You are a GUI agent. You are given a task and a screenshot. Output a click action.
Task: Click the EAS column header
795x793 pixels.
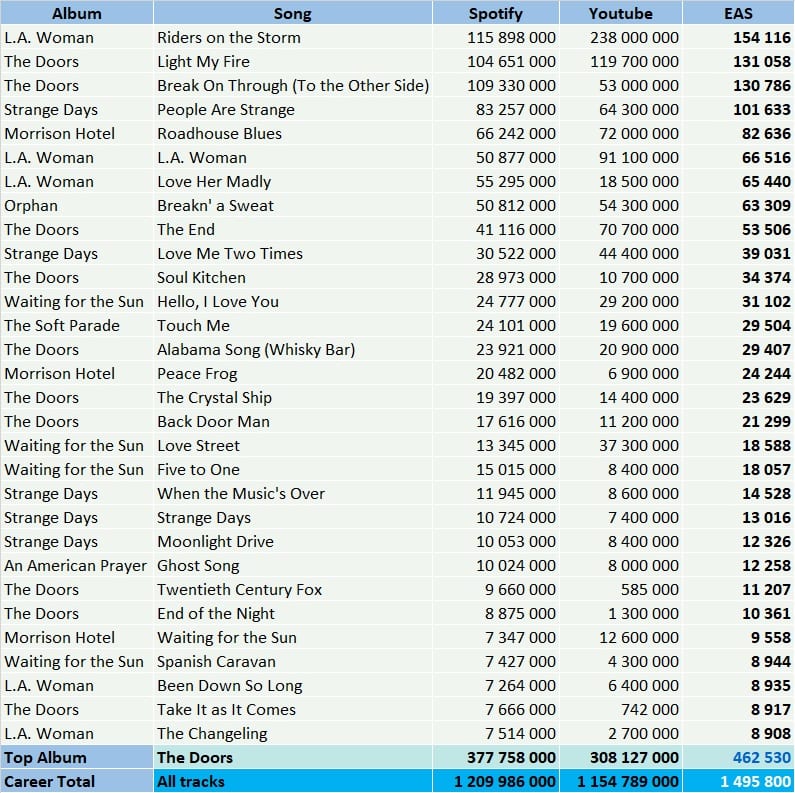pos(738,13)
